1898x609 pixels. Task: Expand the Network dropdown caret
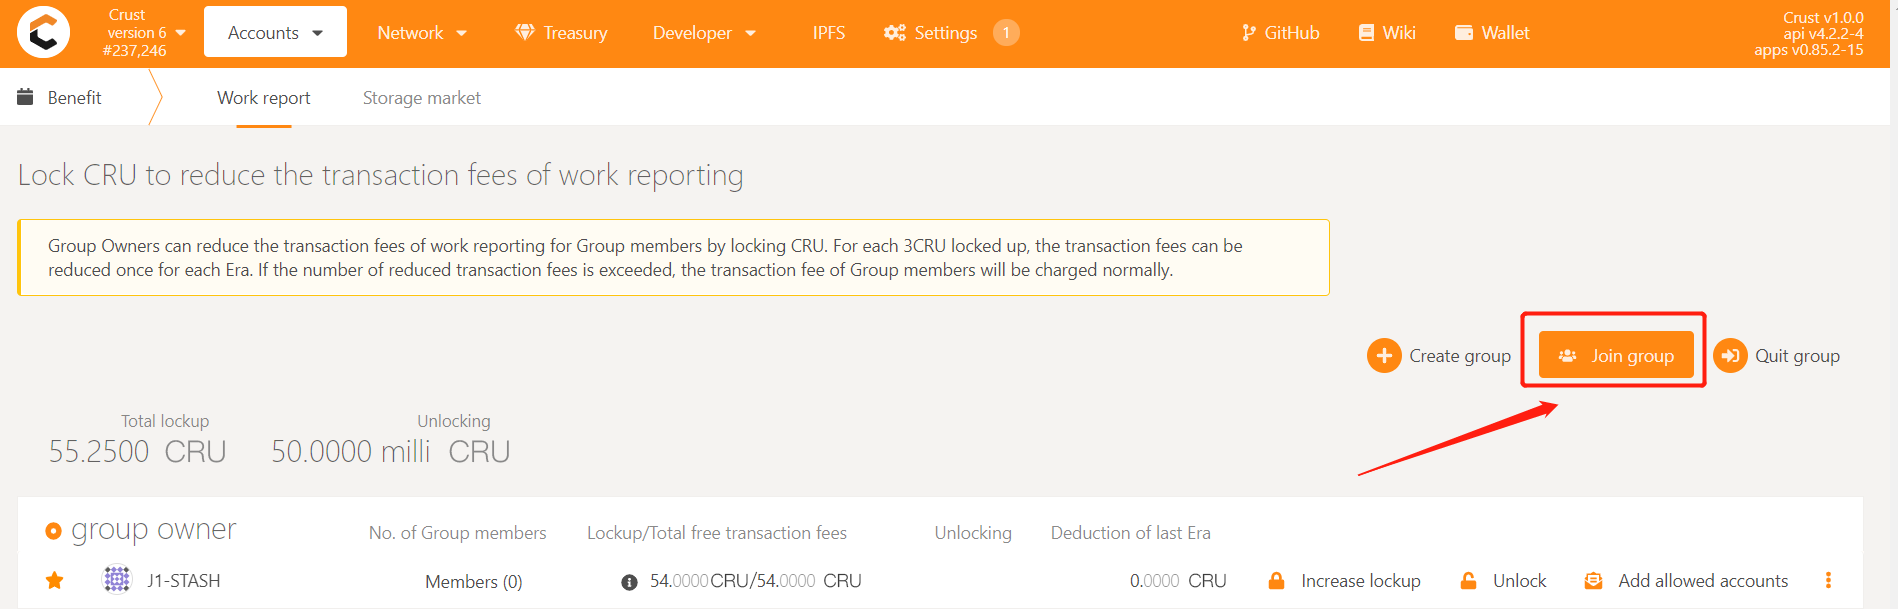coord(462,33)
